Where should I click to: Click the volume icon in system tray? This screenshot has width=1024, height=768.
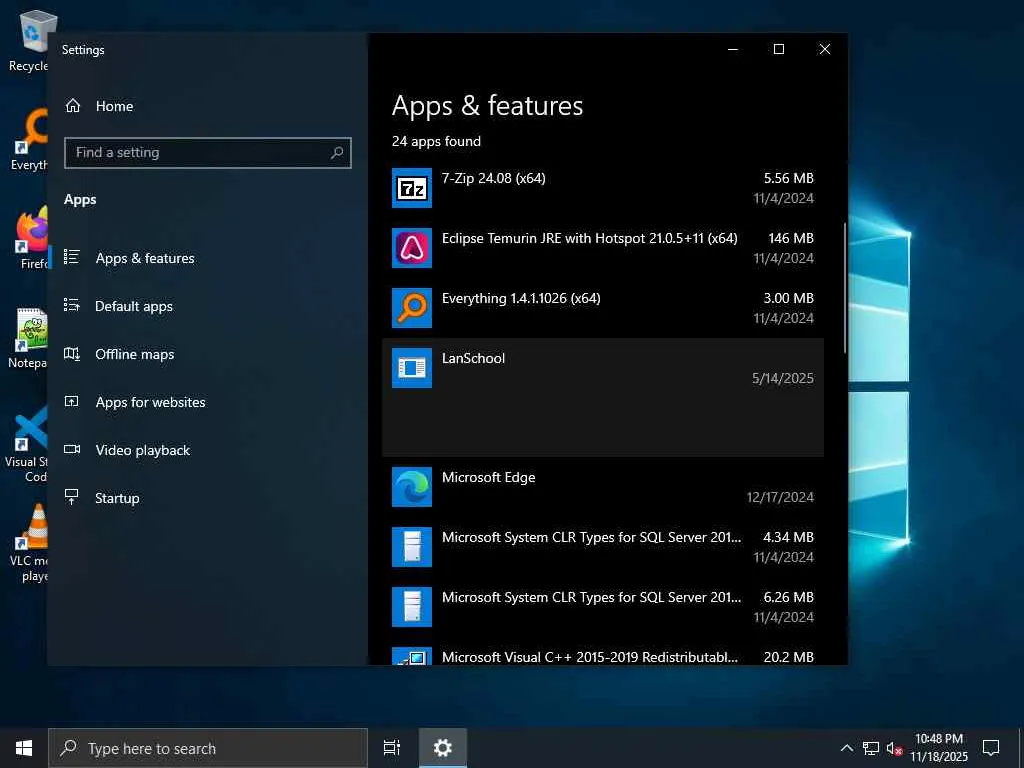(x=894, y=748)
